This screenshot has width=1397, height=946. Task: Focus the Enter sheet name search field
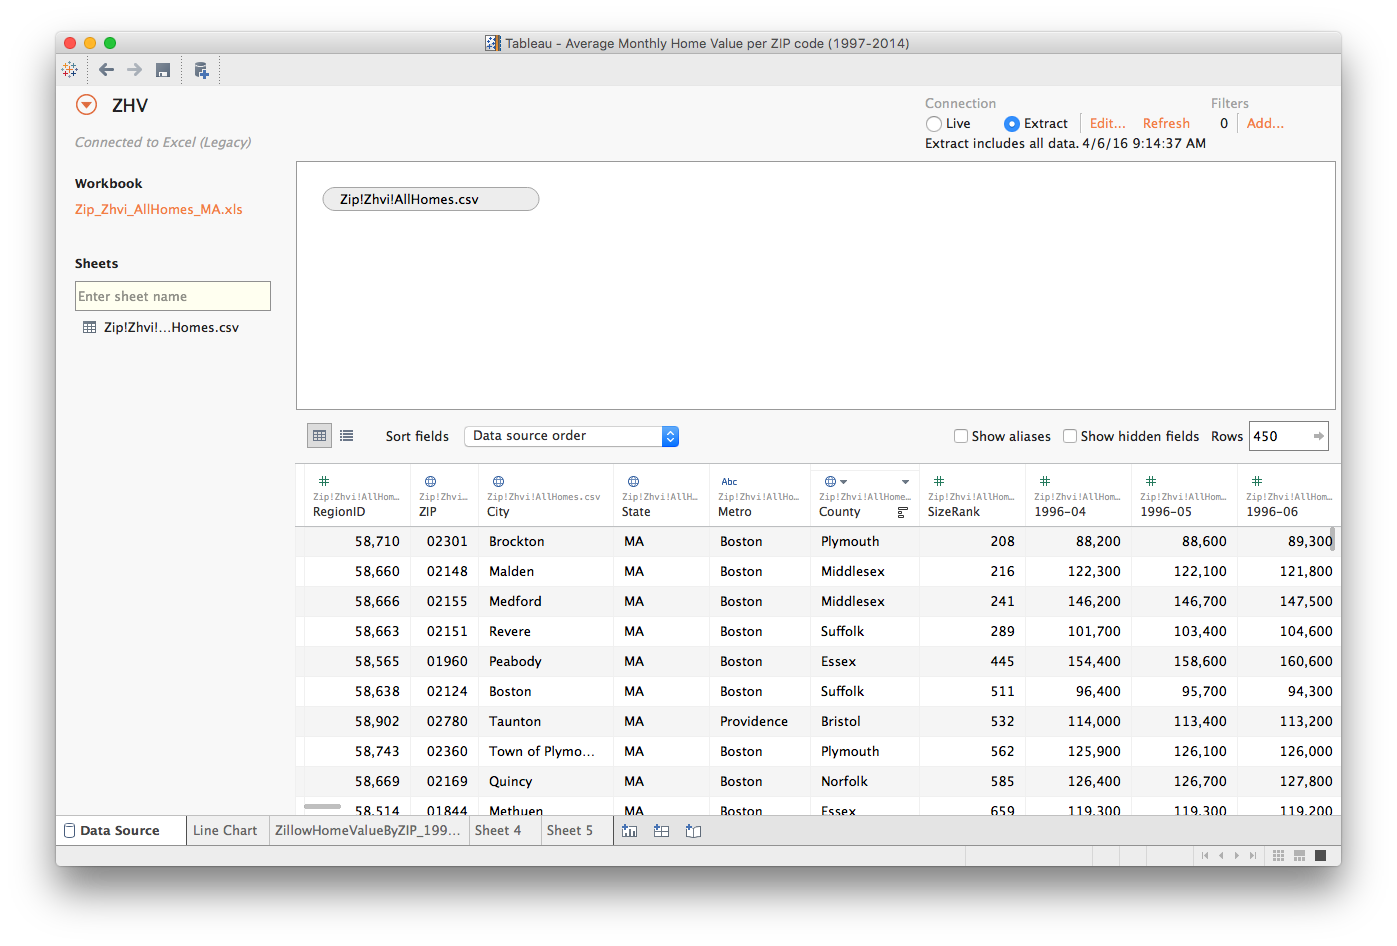(x=173, y=296)
